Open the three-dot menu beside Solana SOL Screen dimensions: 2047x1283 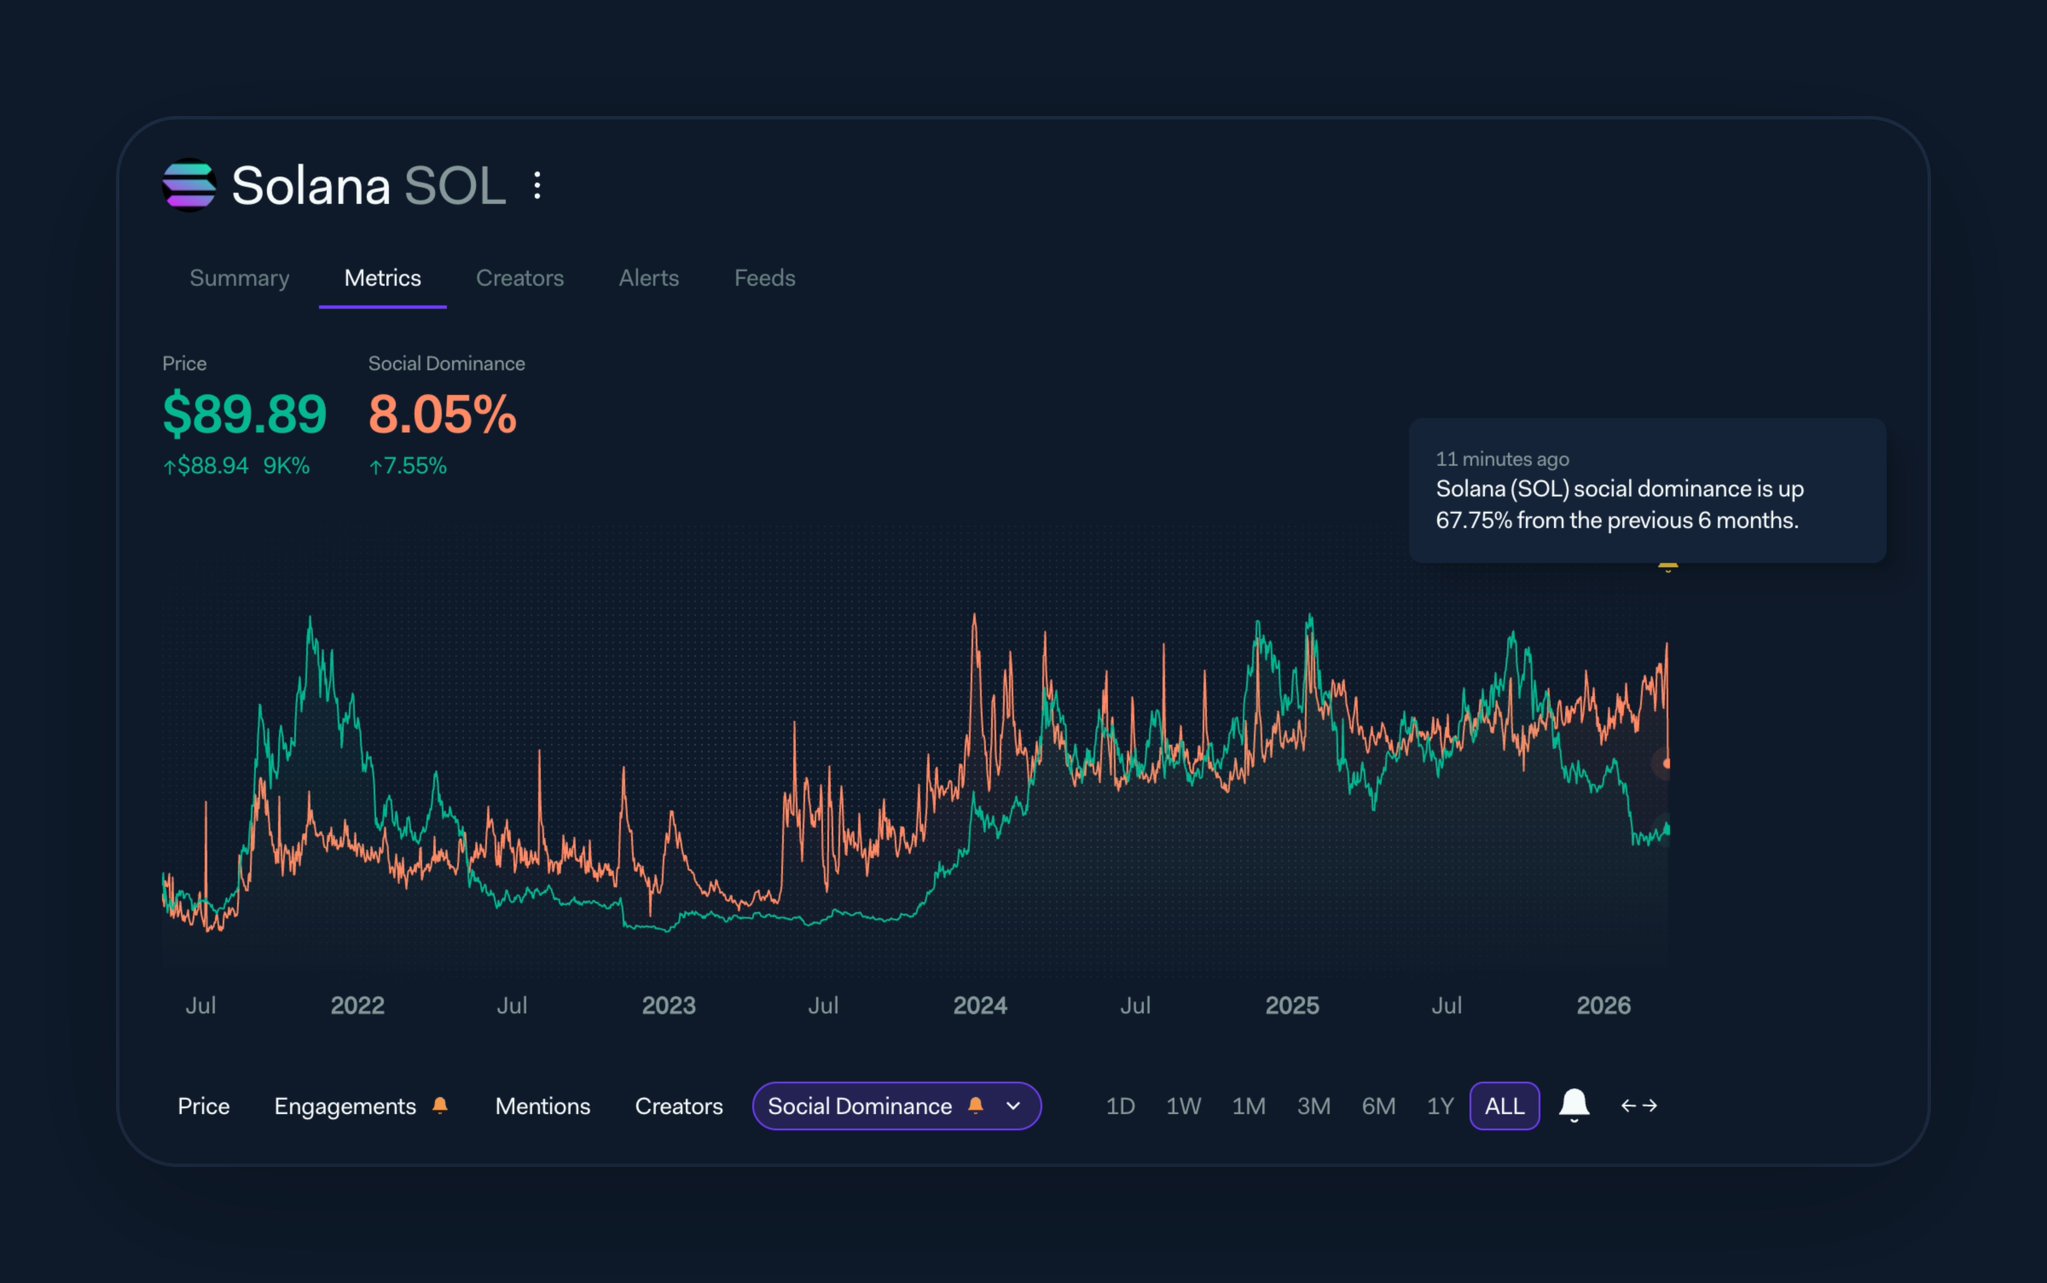(x=538, y=186)
